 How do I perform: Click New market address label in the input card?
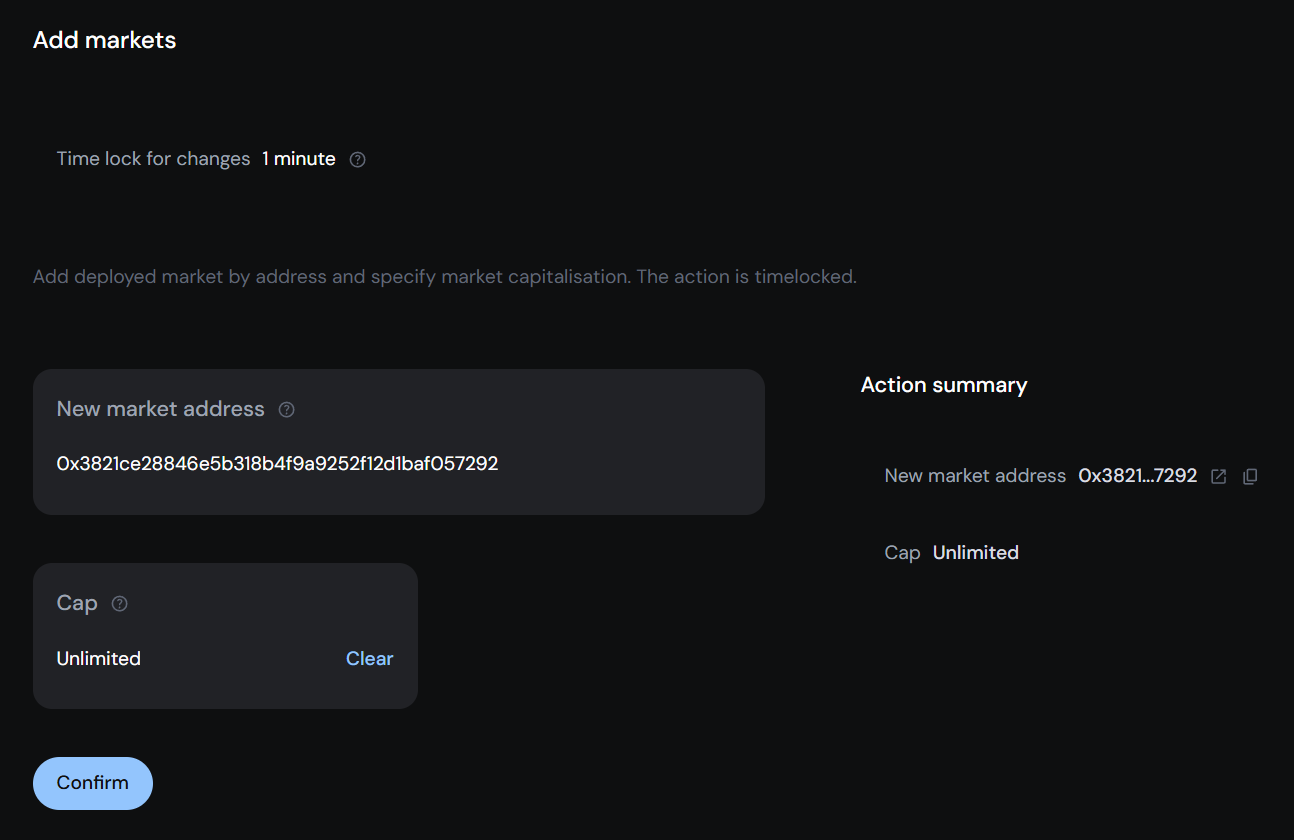(x=160, y=409)
